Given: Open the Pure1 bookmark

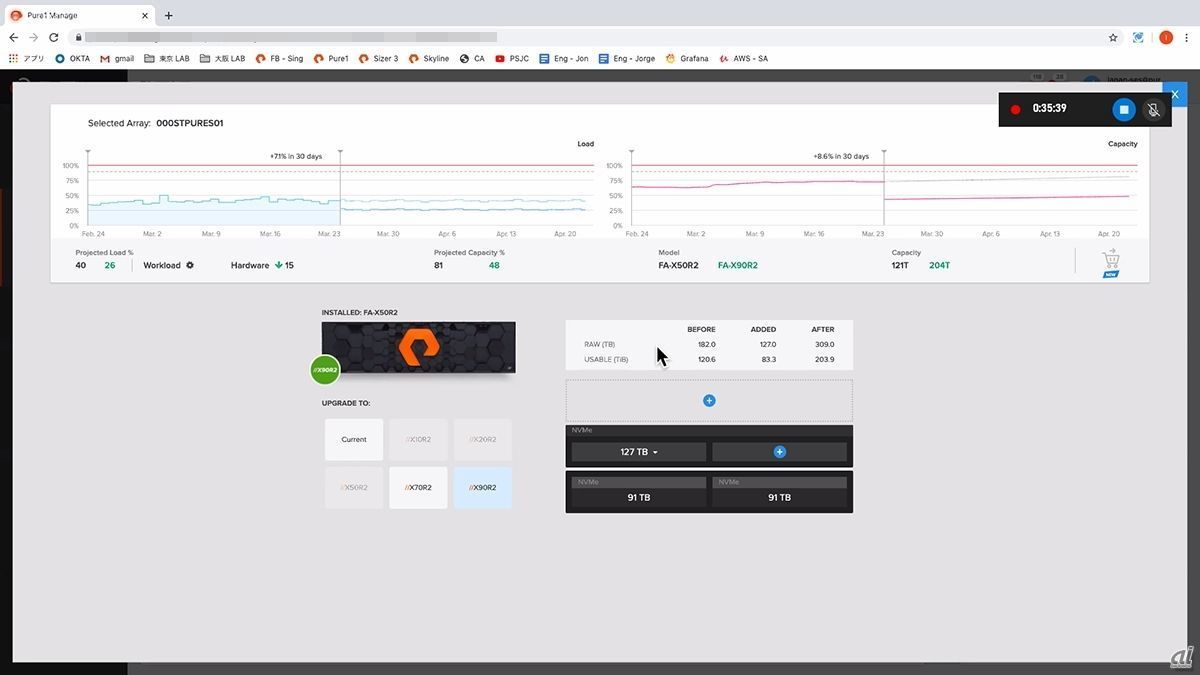Looking at the screenshot, I should click(x=331, y=59).
